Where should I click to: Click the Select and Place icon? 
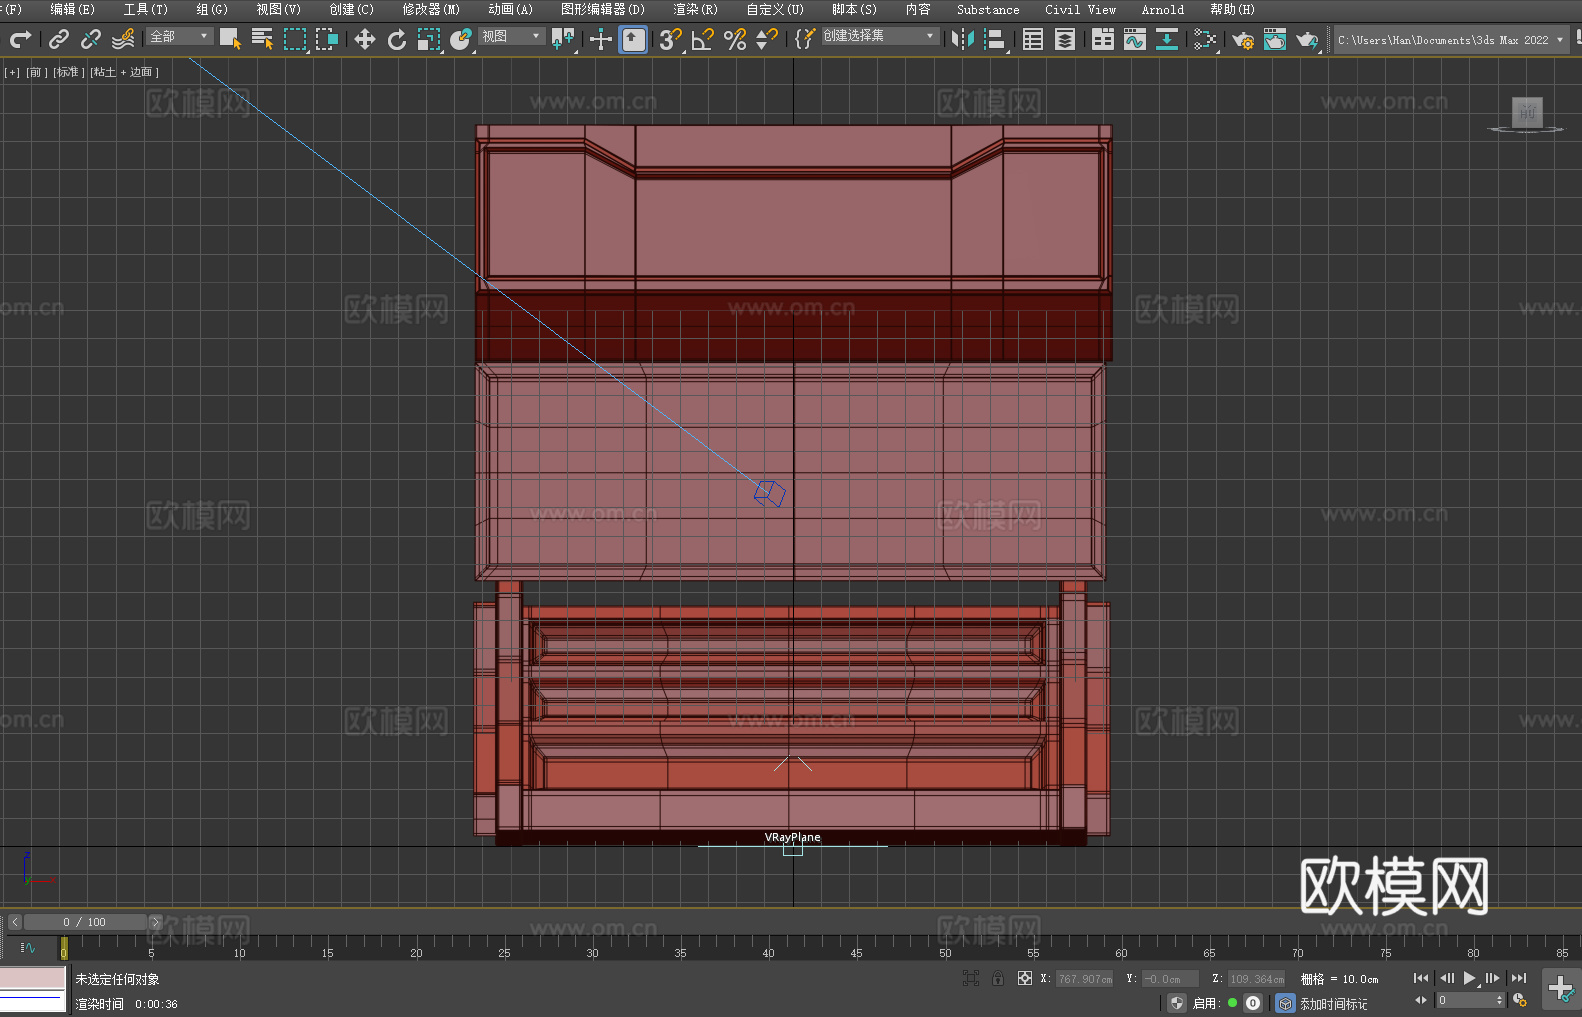(461, 39)
